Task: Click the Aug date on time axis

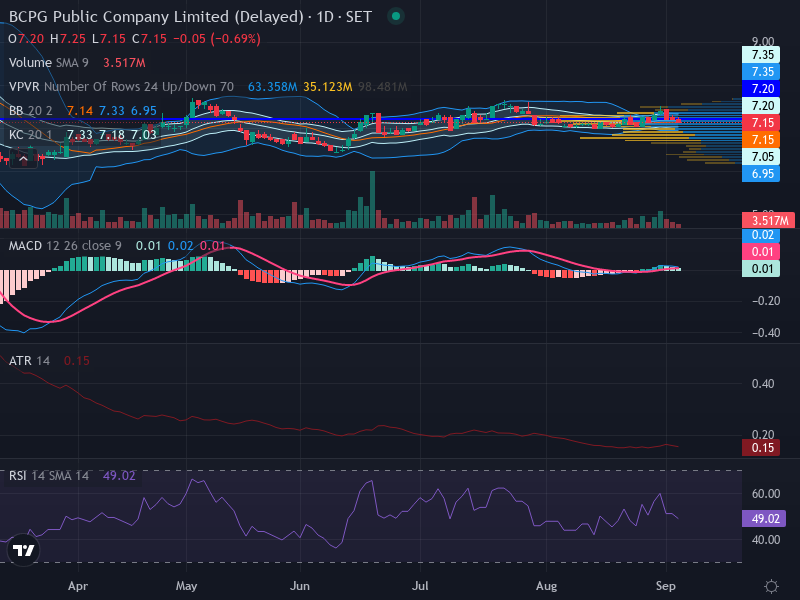Action: [546, 586]
